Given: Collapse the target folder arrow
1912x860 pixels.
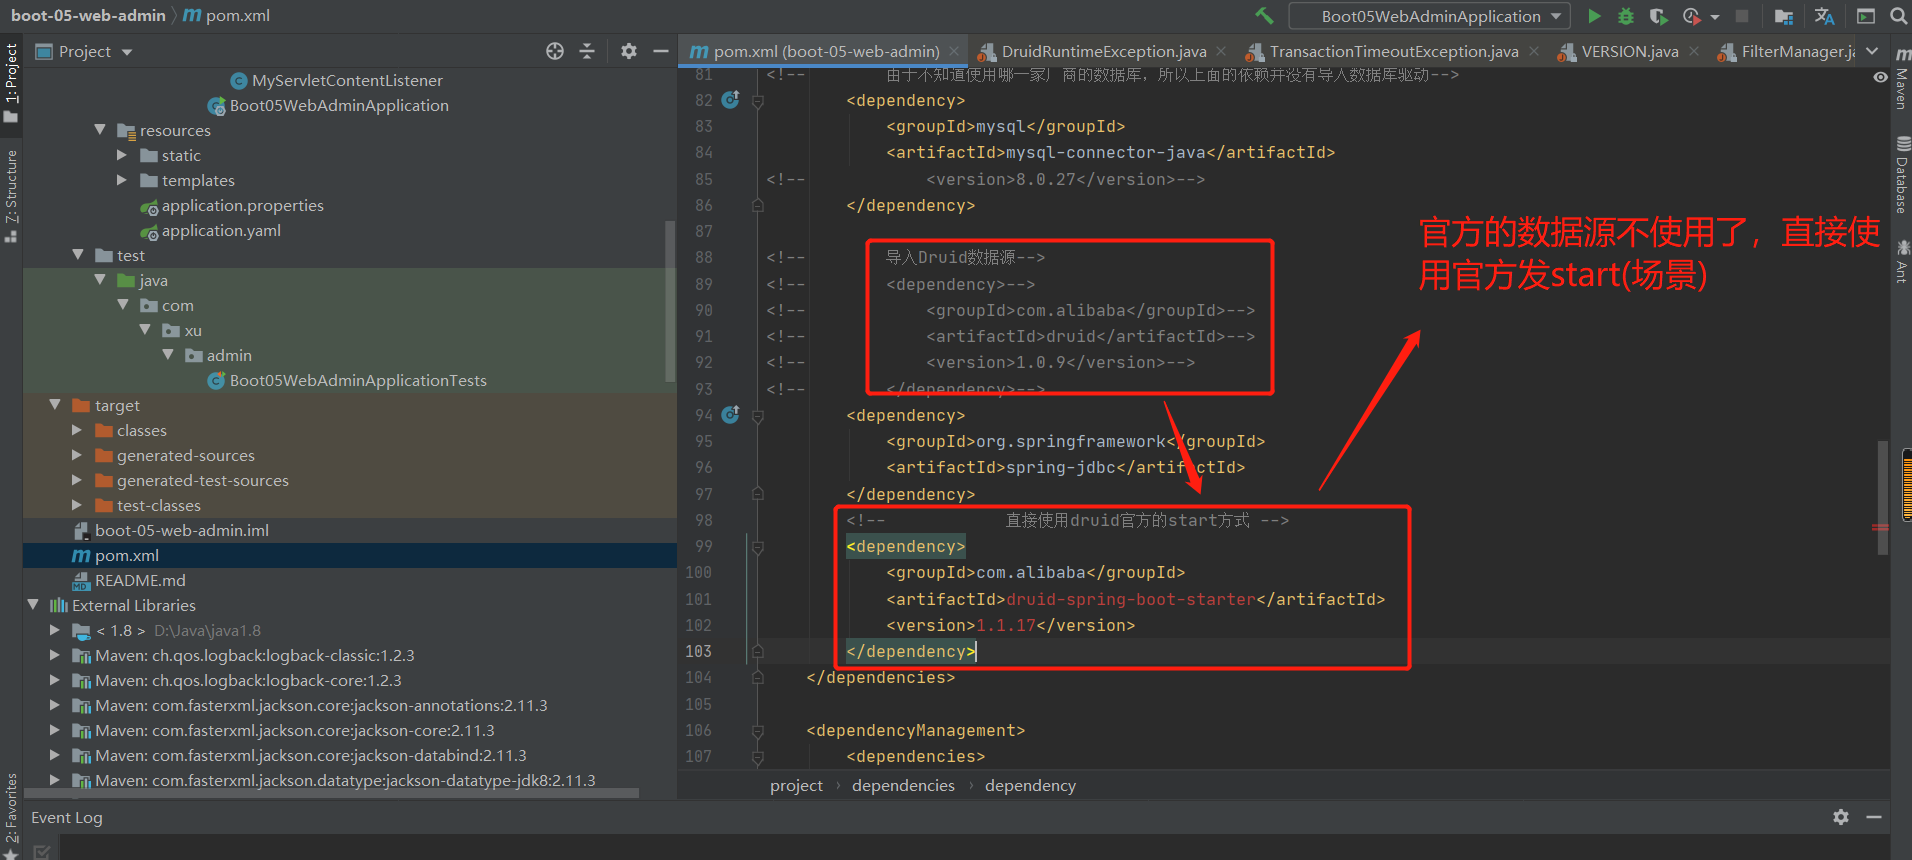Looking at the screenshot, I should click(55, 405).
